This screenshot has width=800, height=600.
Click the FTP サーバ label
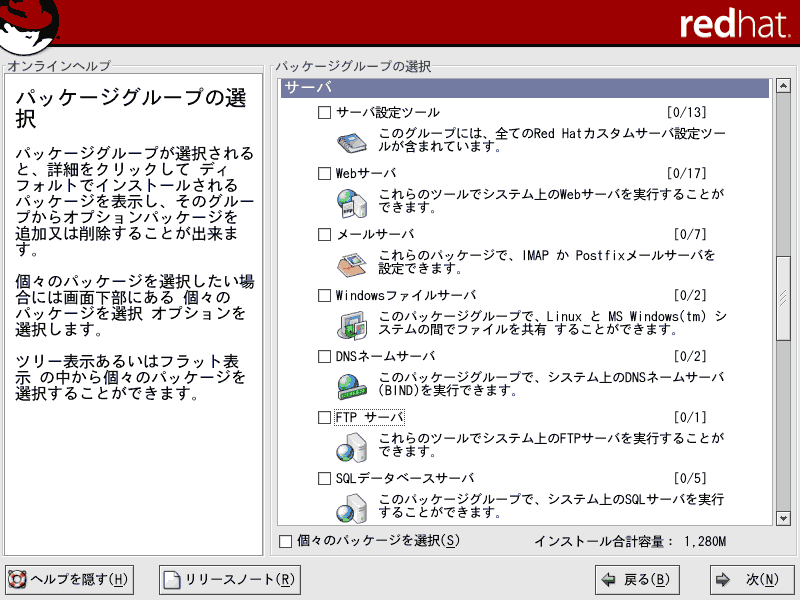369,417
